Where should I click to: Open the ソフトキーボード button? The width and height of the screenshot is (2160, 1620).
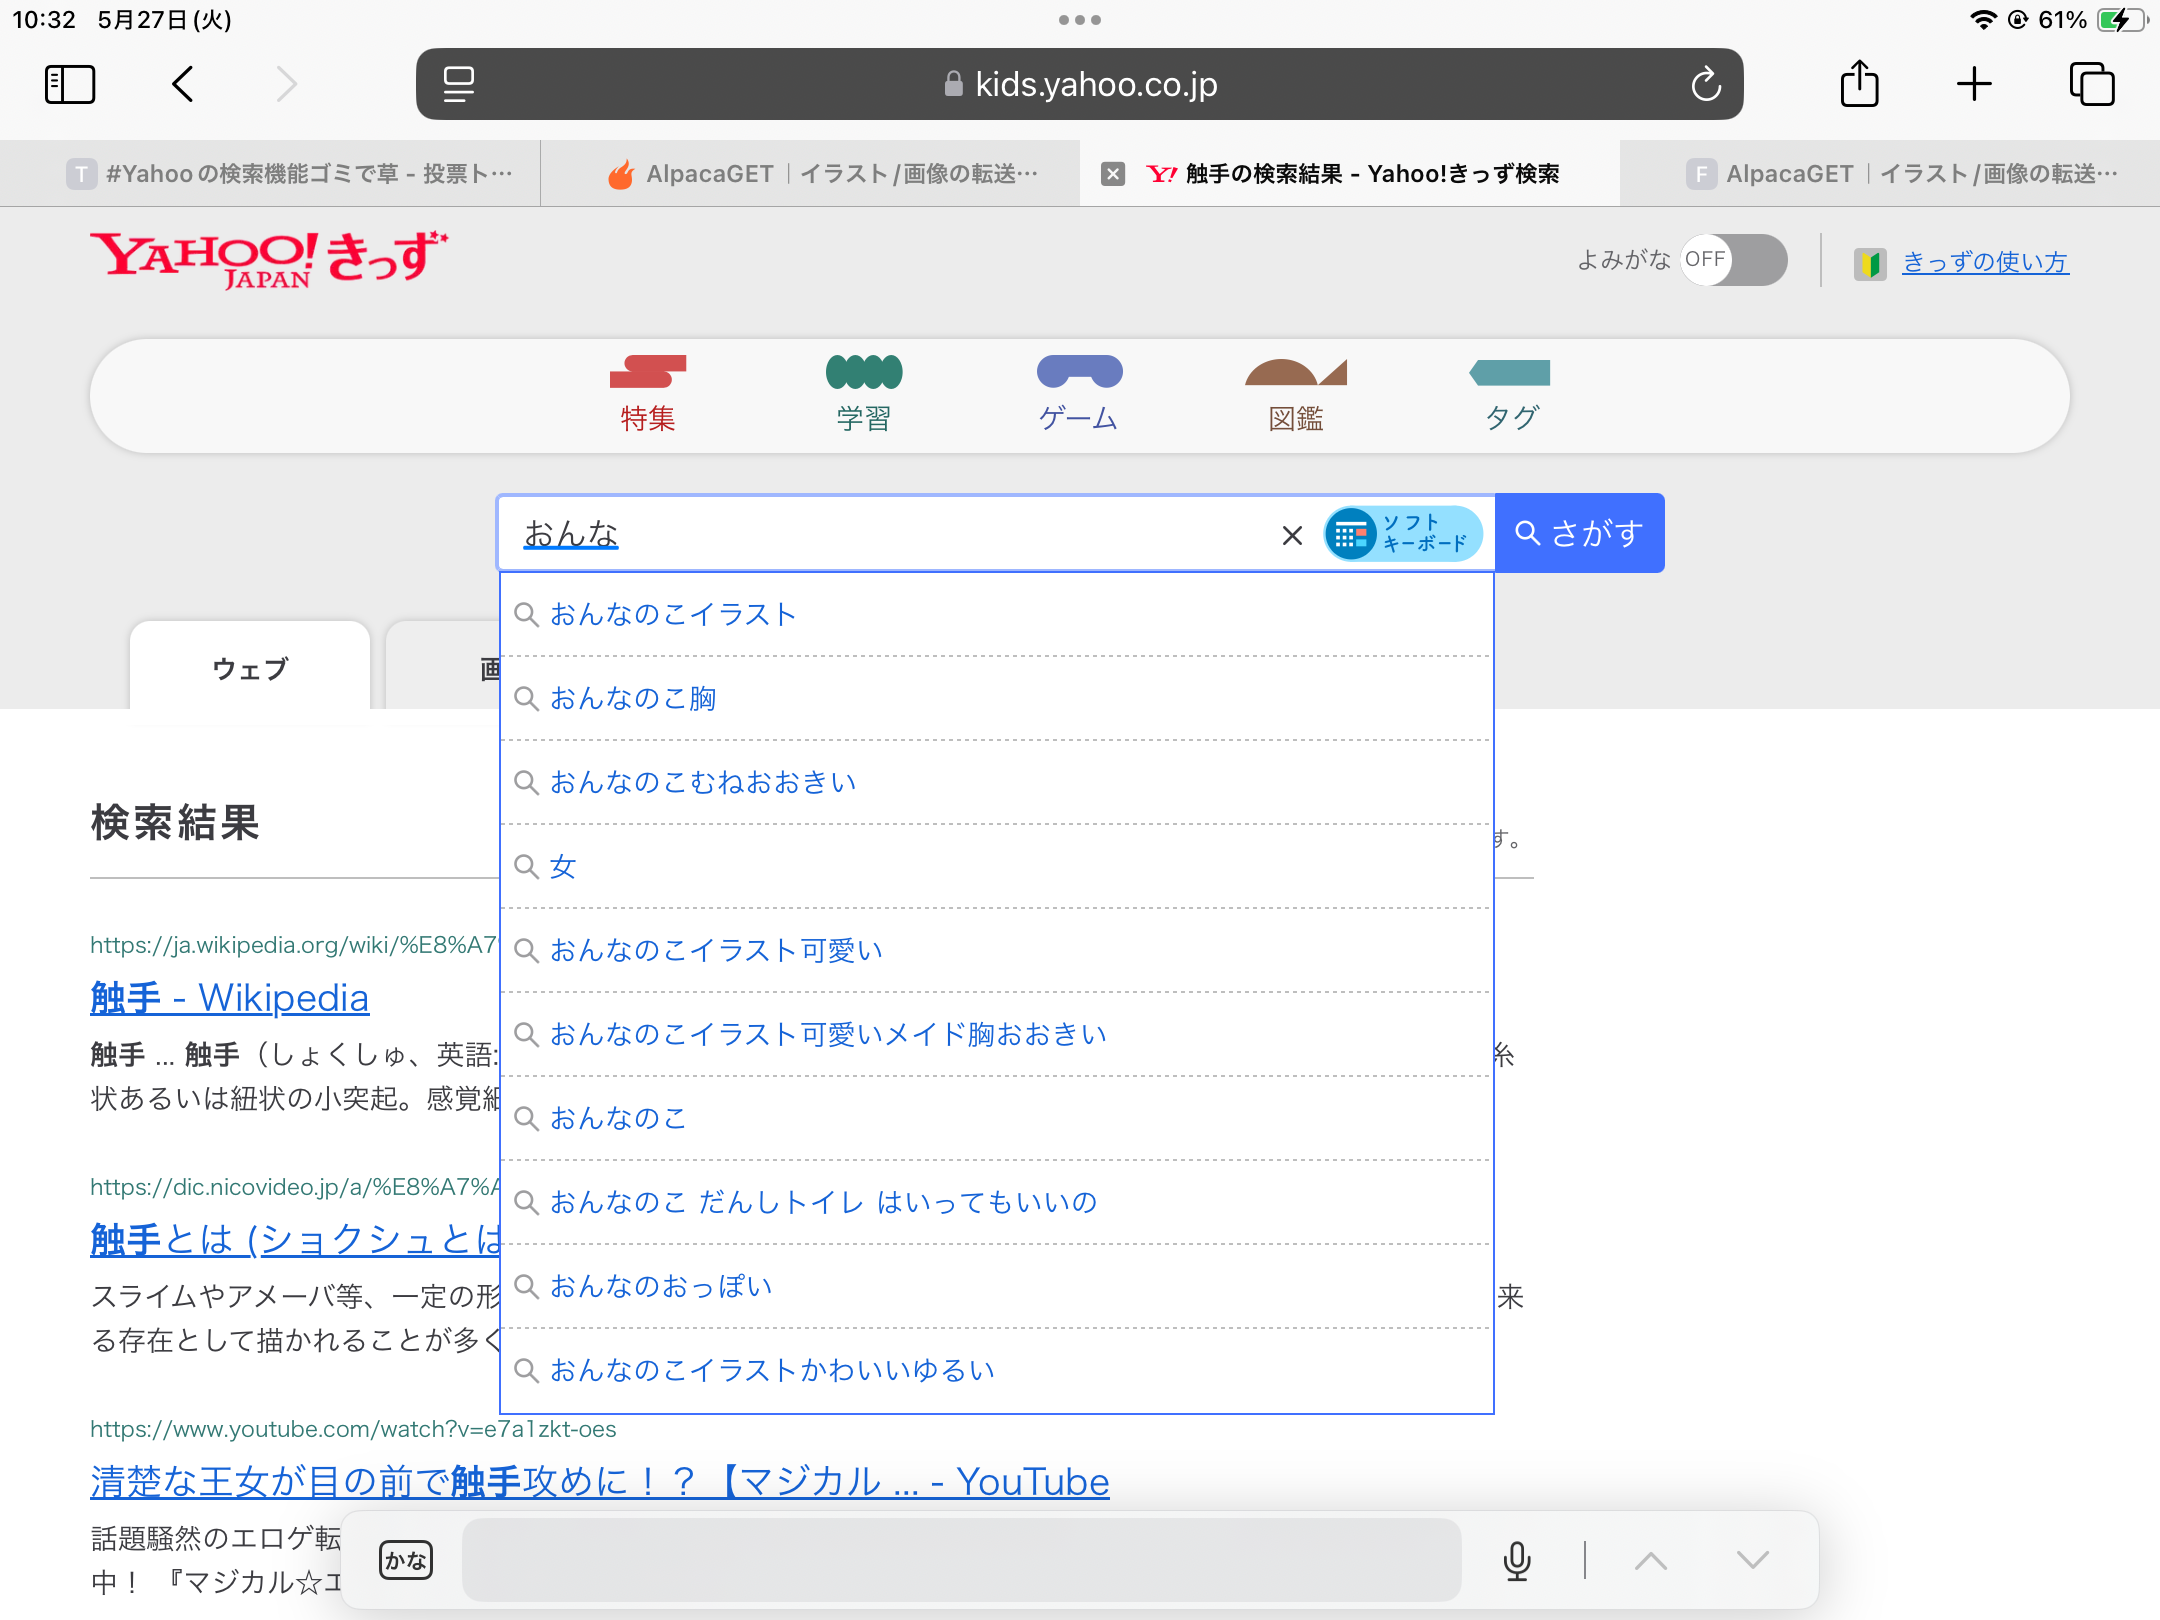pos(1403,534)
